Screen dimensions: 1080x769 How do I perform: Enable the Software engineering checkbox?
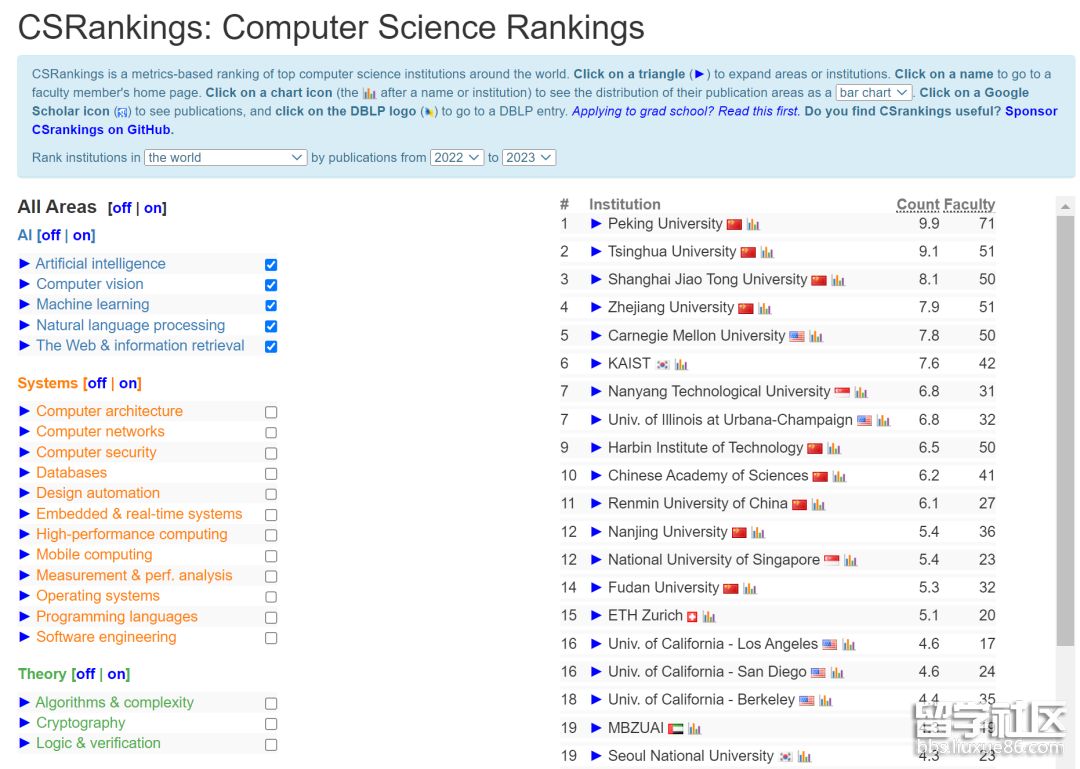click(271, 638)
